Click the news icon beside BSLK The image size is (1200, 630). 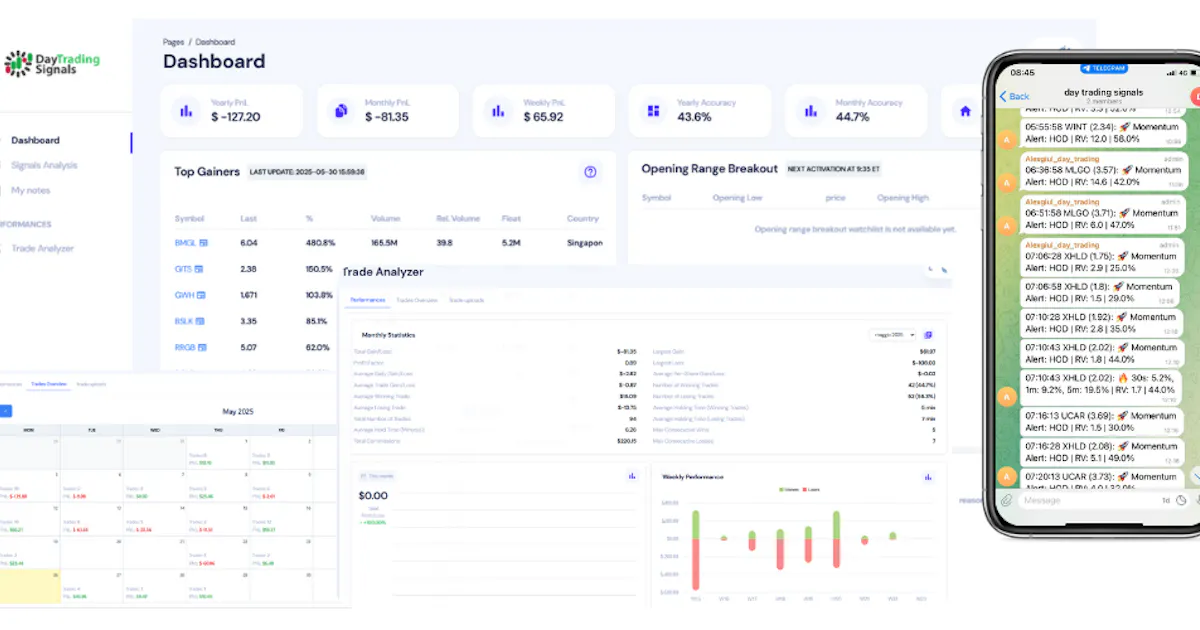pos(202,321)
